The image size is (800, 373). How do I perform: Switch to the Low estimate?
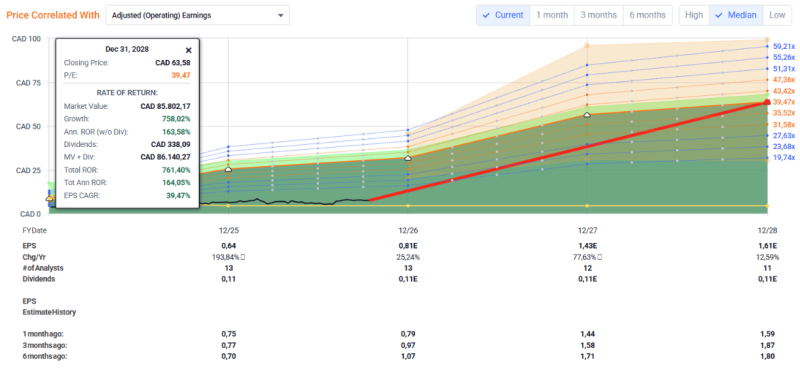pos(777,15)
